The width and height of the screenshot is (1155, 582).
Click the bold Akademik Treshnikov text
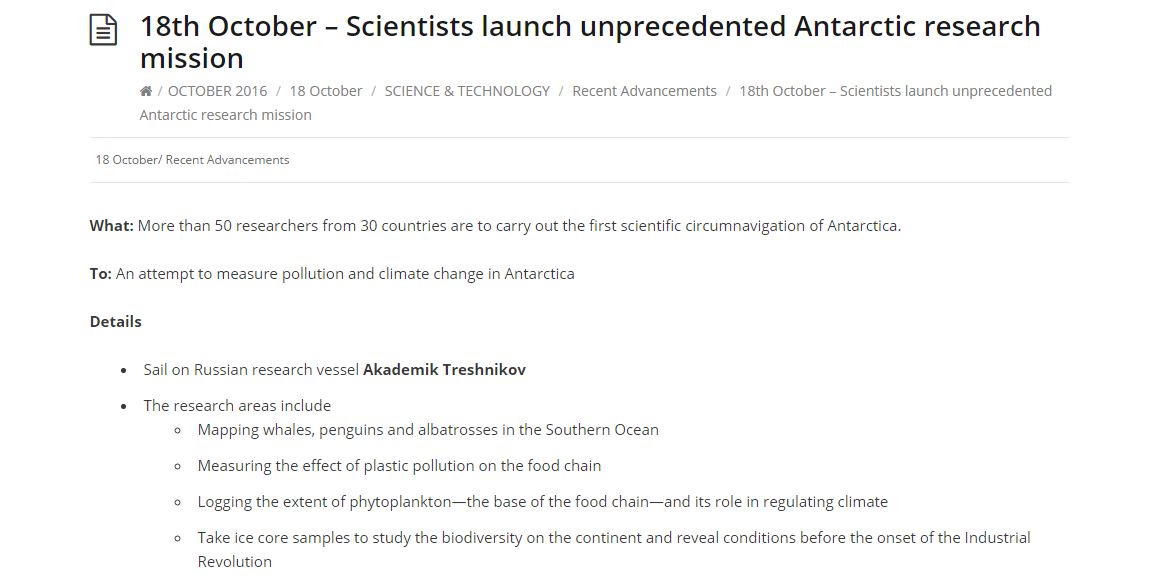(x=444, y=370)
